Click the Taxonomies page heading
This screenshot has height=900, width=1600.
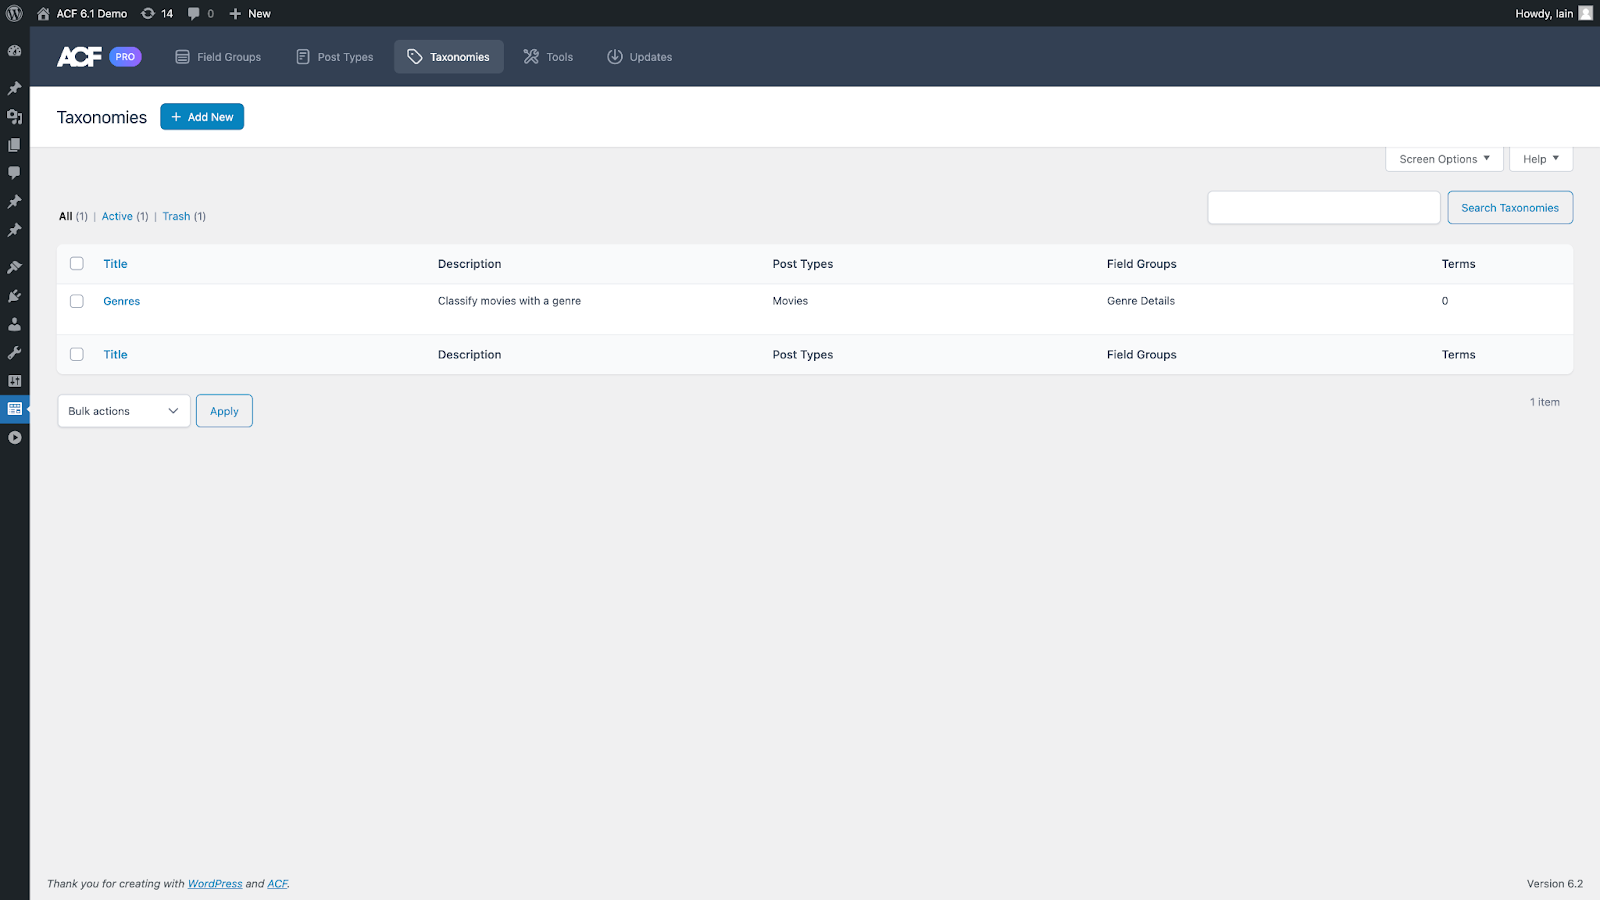pyautogui.click(x=102, y=117)
